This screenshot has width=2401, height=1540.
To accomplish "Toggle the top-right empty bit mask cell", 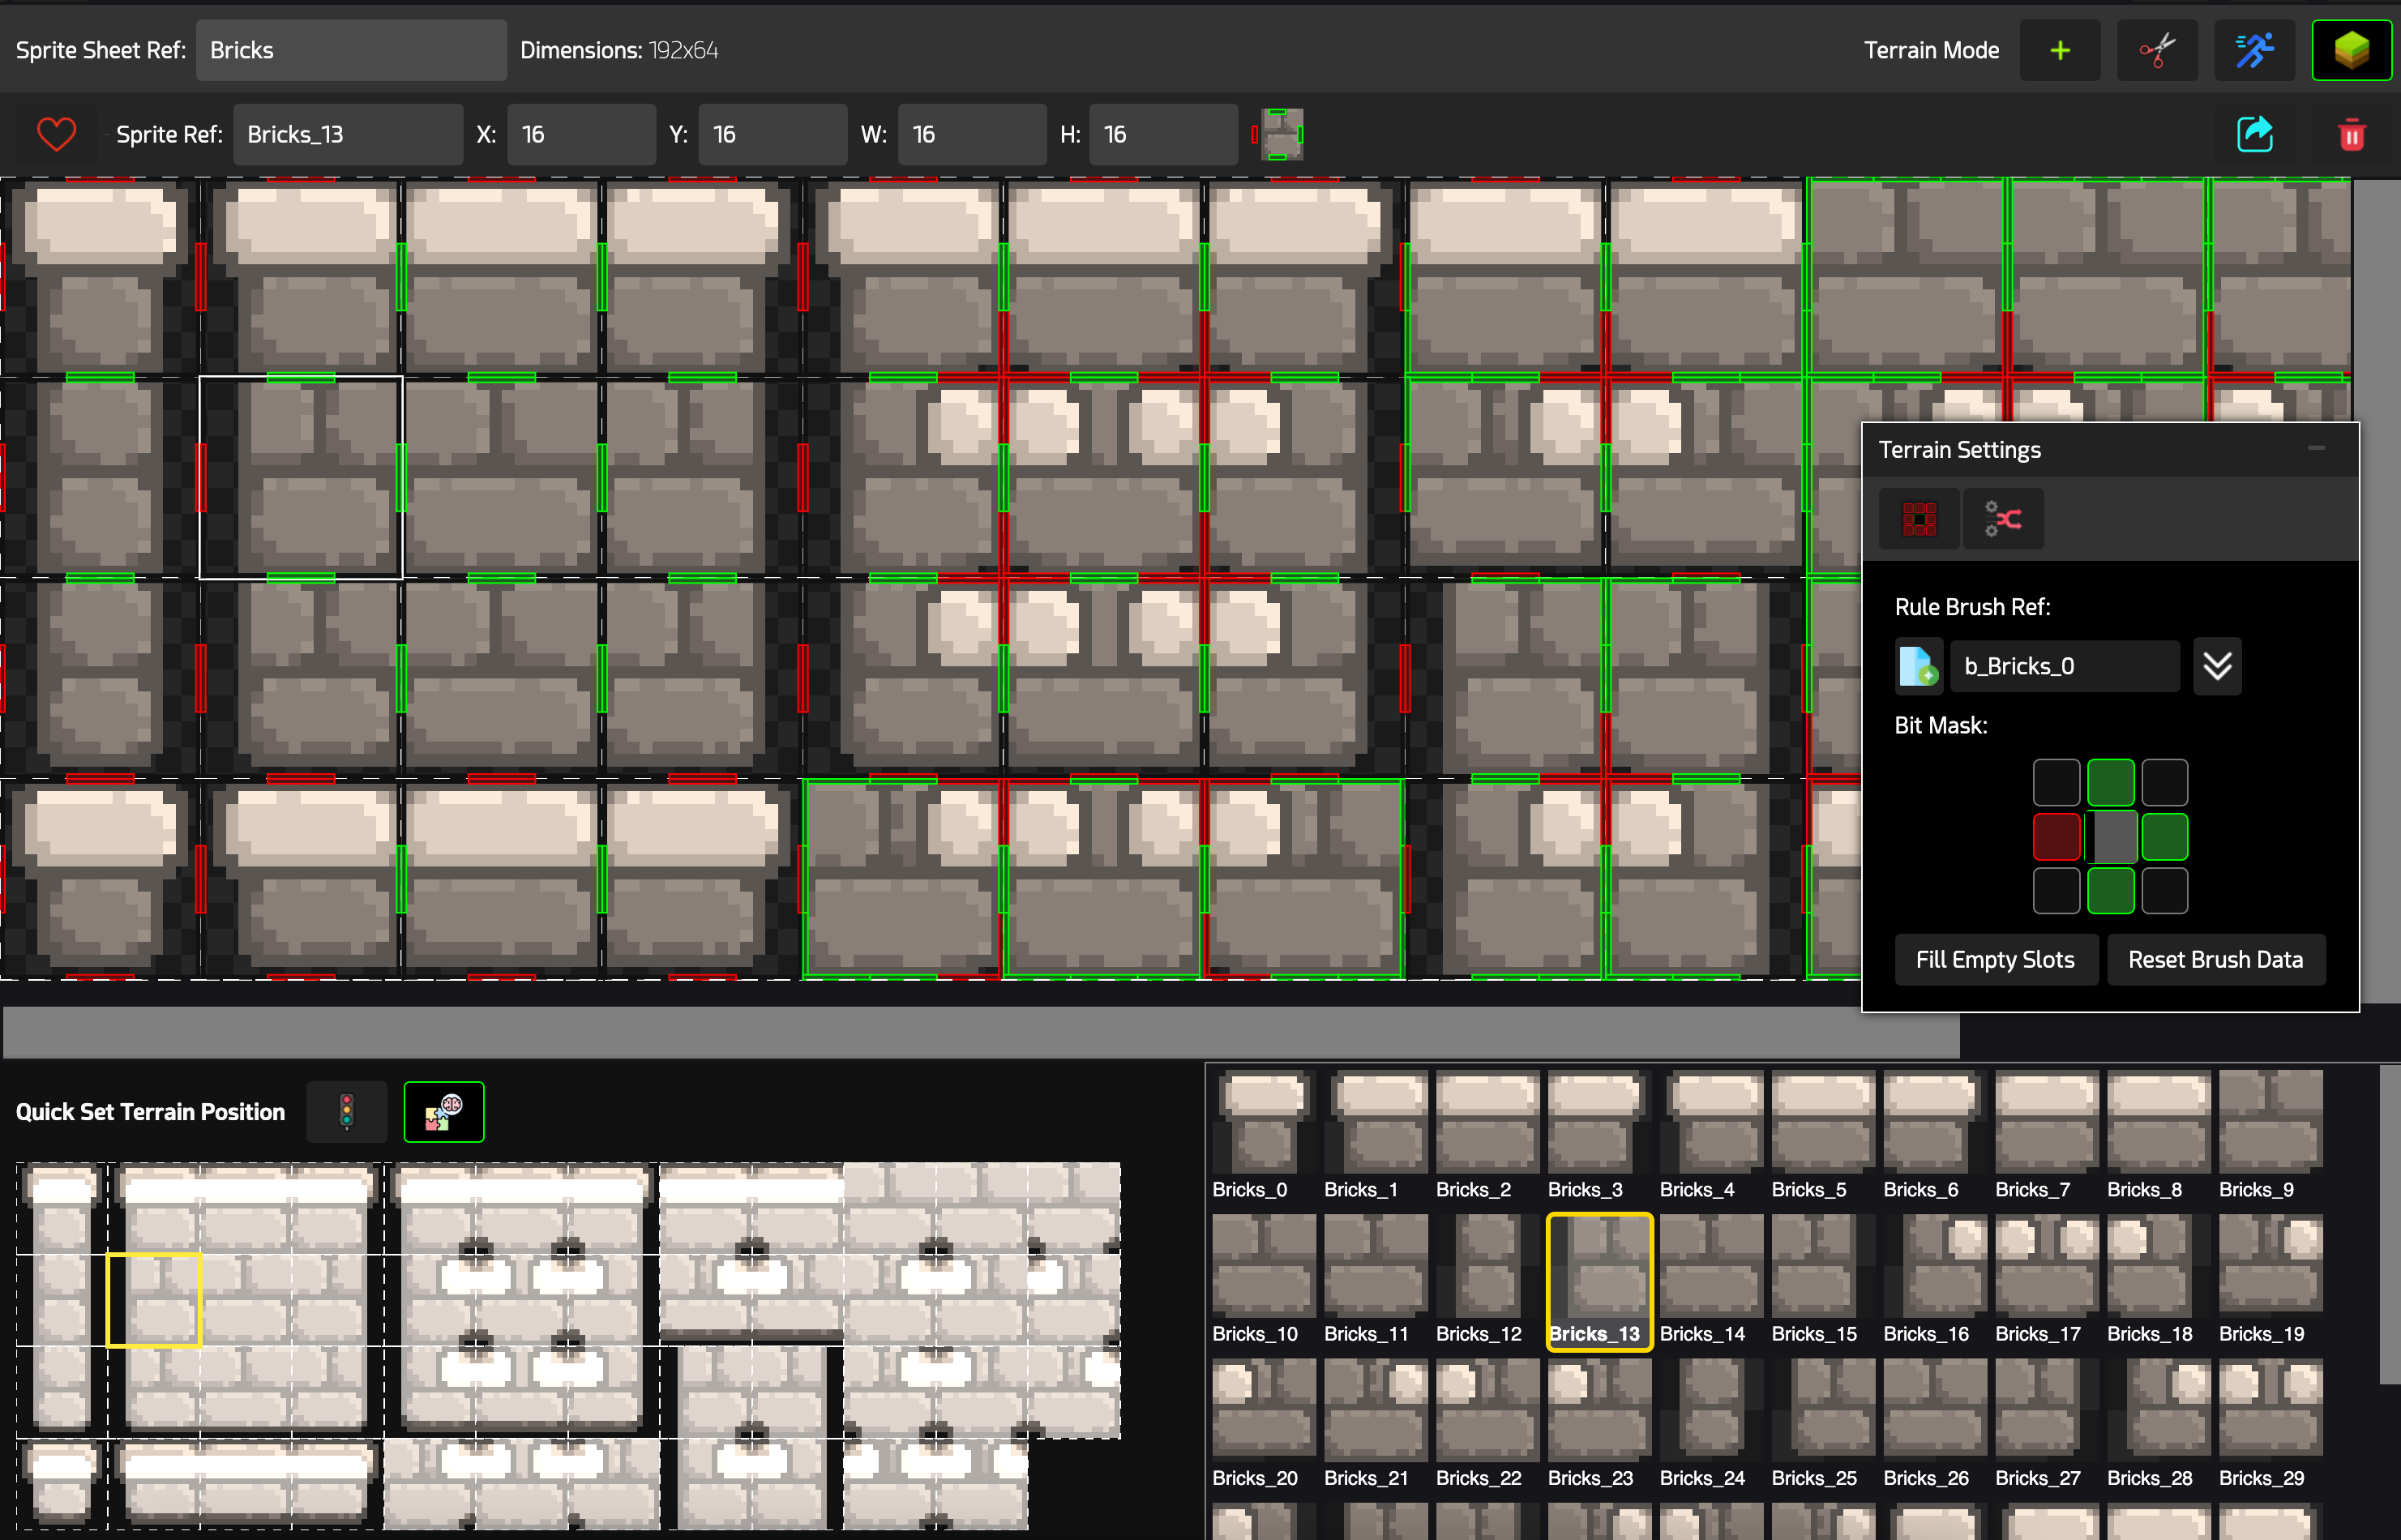I will pyautogui.click(x=2164, y=782).
